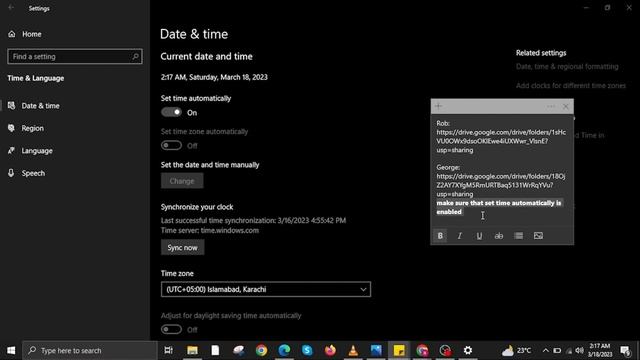Open the sticky note menu (three dots)
The image size is (640, 360).
(x=551, y=107)
